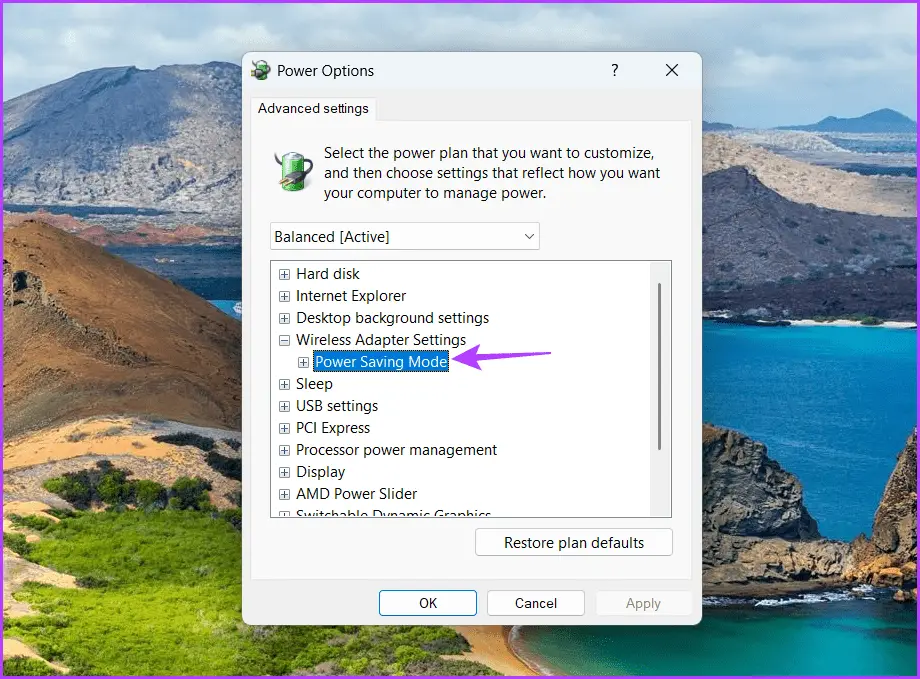This screenshot has width=920, height=679.
Task: Open the Balanced [Active] plan dropdown
Action: click(x=404, y=237)
